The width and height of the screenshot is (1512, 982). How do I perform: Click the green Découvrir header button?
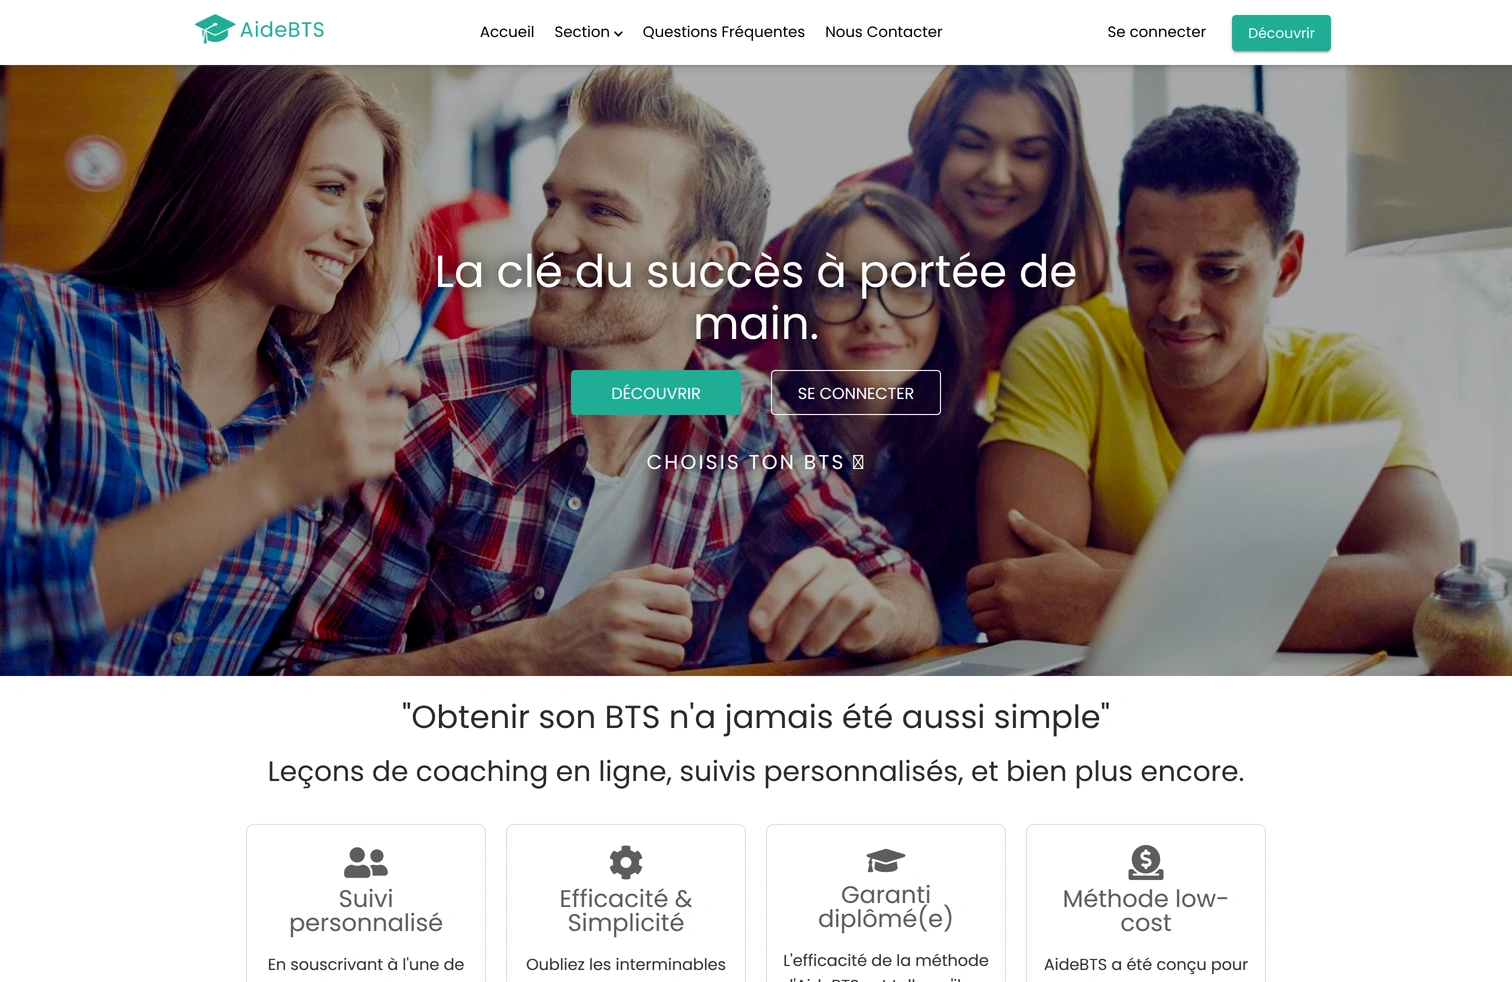[x=1281, y=33]
